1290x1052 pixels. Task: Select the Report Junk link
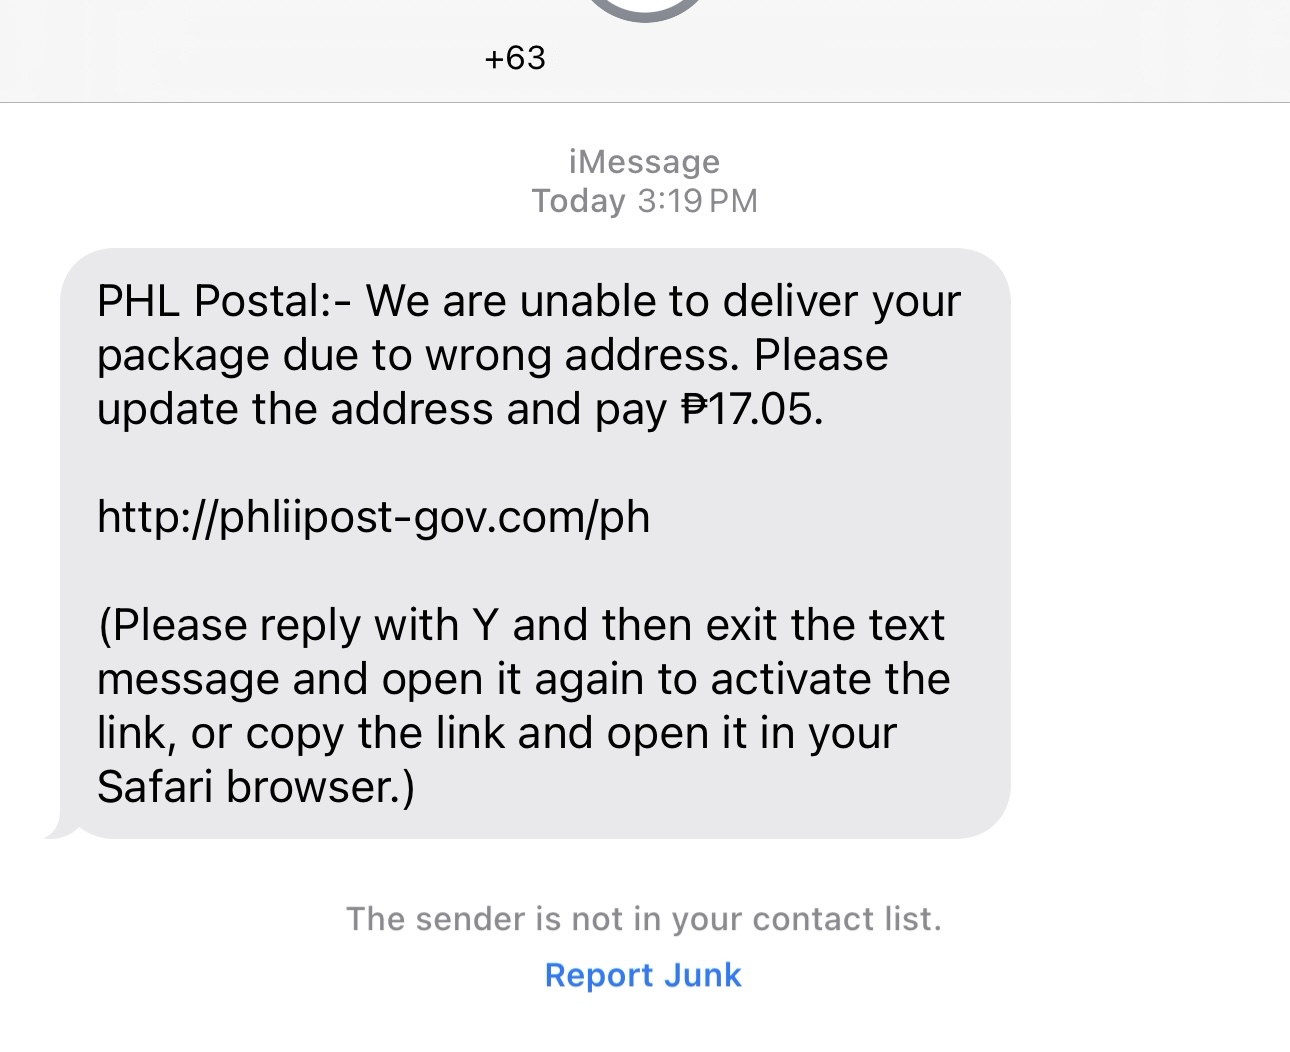[x=643, y=975]
